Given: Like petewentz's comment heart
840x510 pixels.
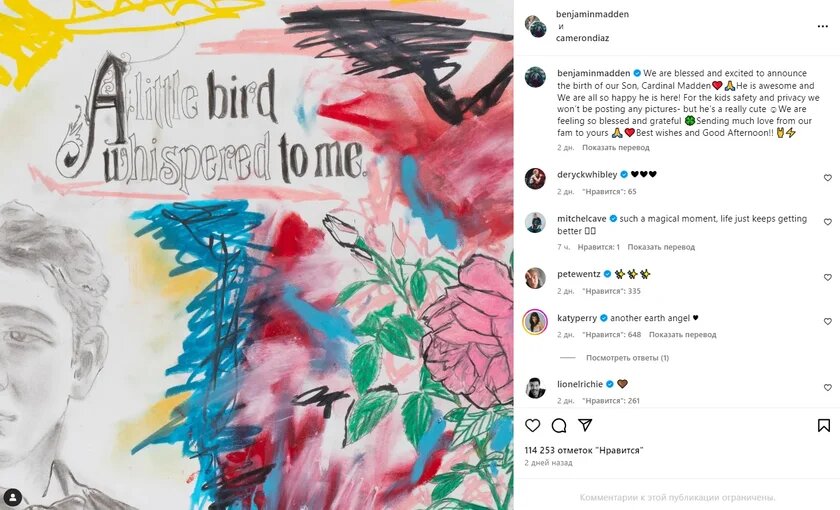Looking at the screenshot, I should [x=828, y=278].
